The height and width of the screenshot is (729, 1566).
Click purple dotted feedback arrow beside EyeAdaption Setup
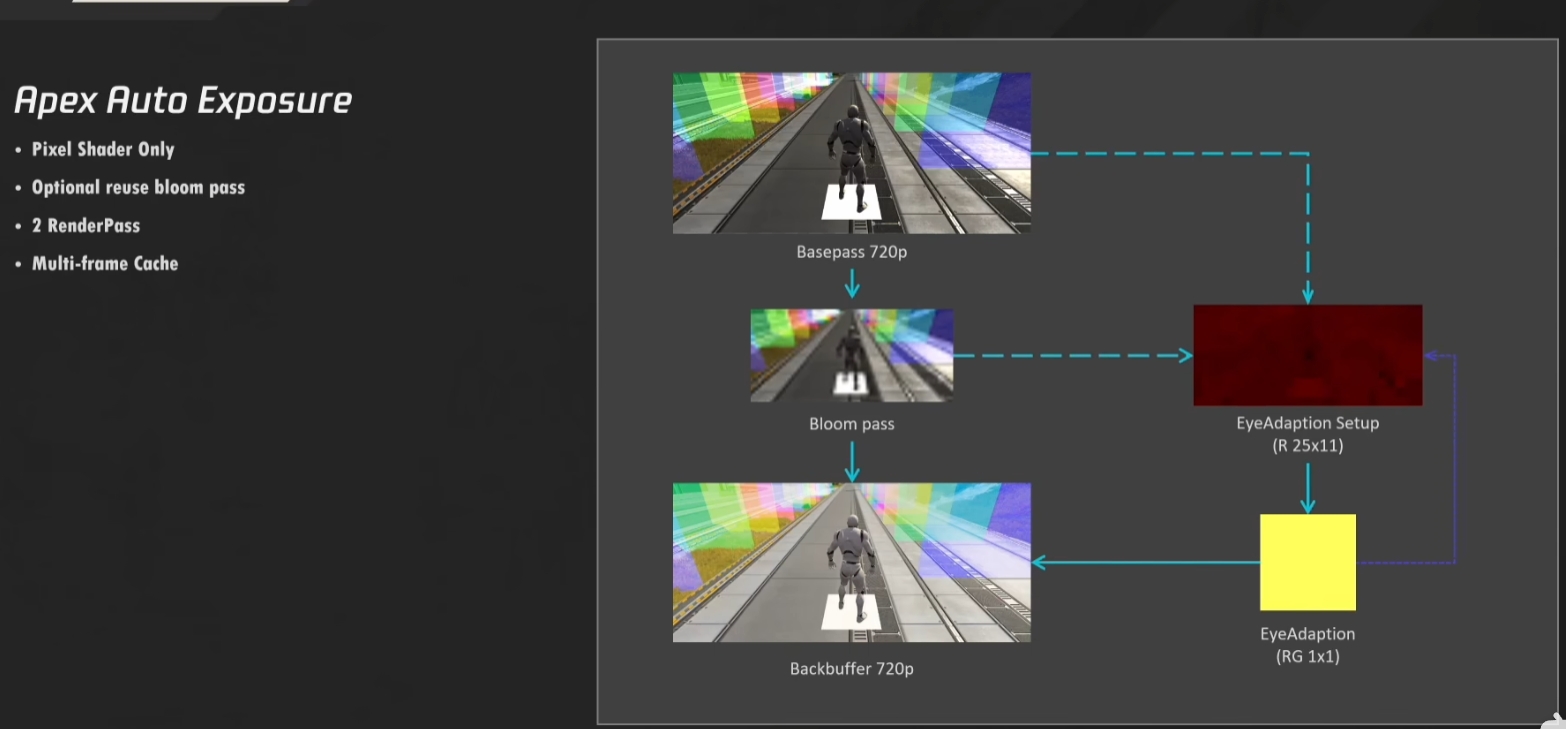coord(1453,460)
